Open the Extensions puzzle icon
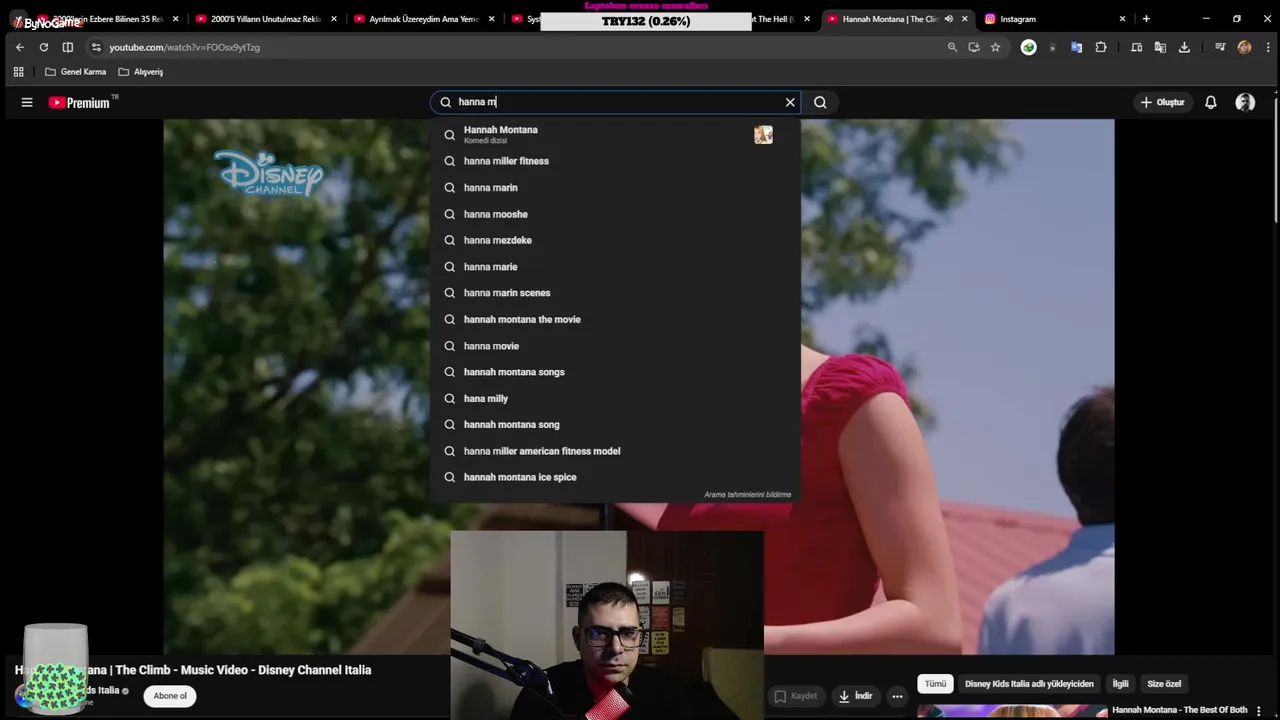Image resolution: width=1280 pixels, height=720 pixels. [1101, 47]
